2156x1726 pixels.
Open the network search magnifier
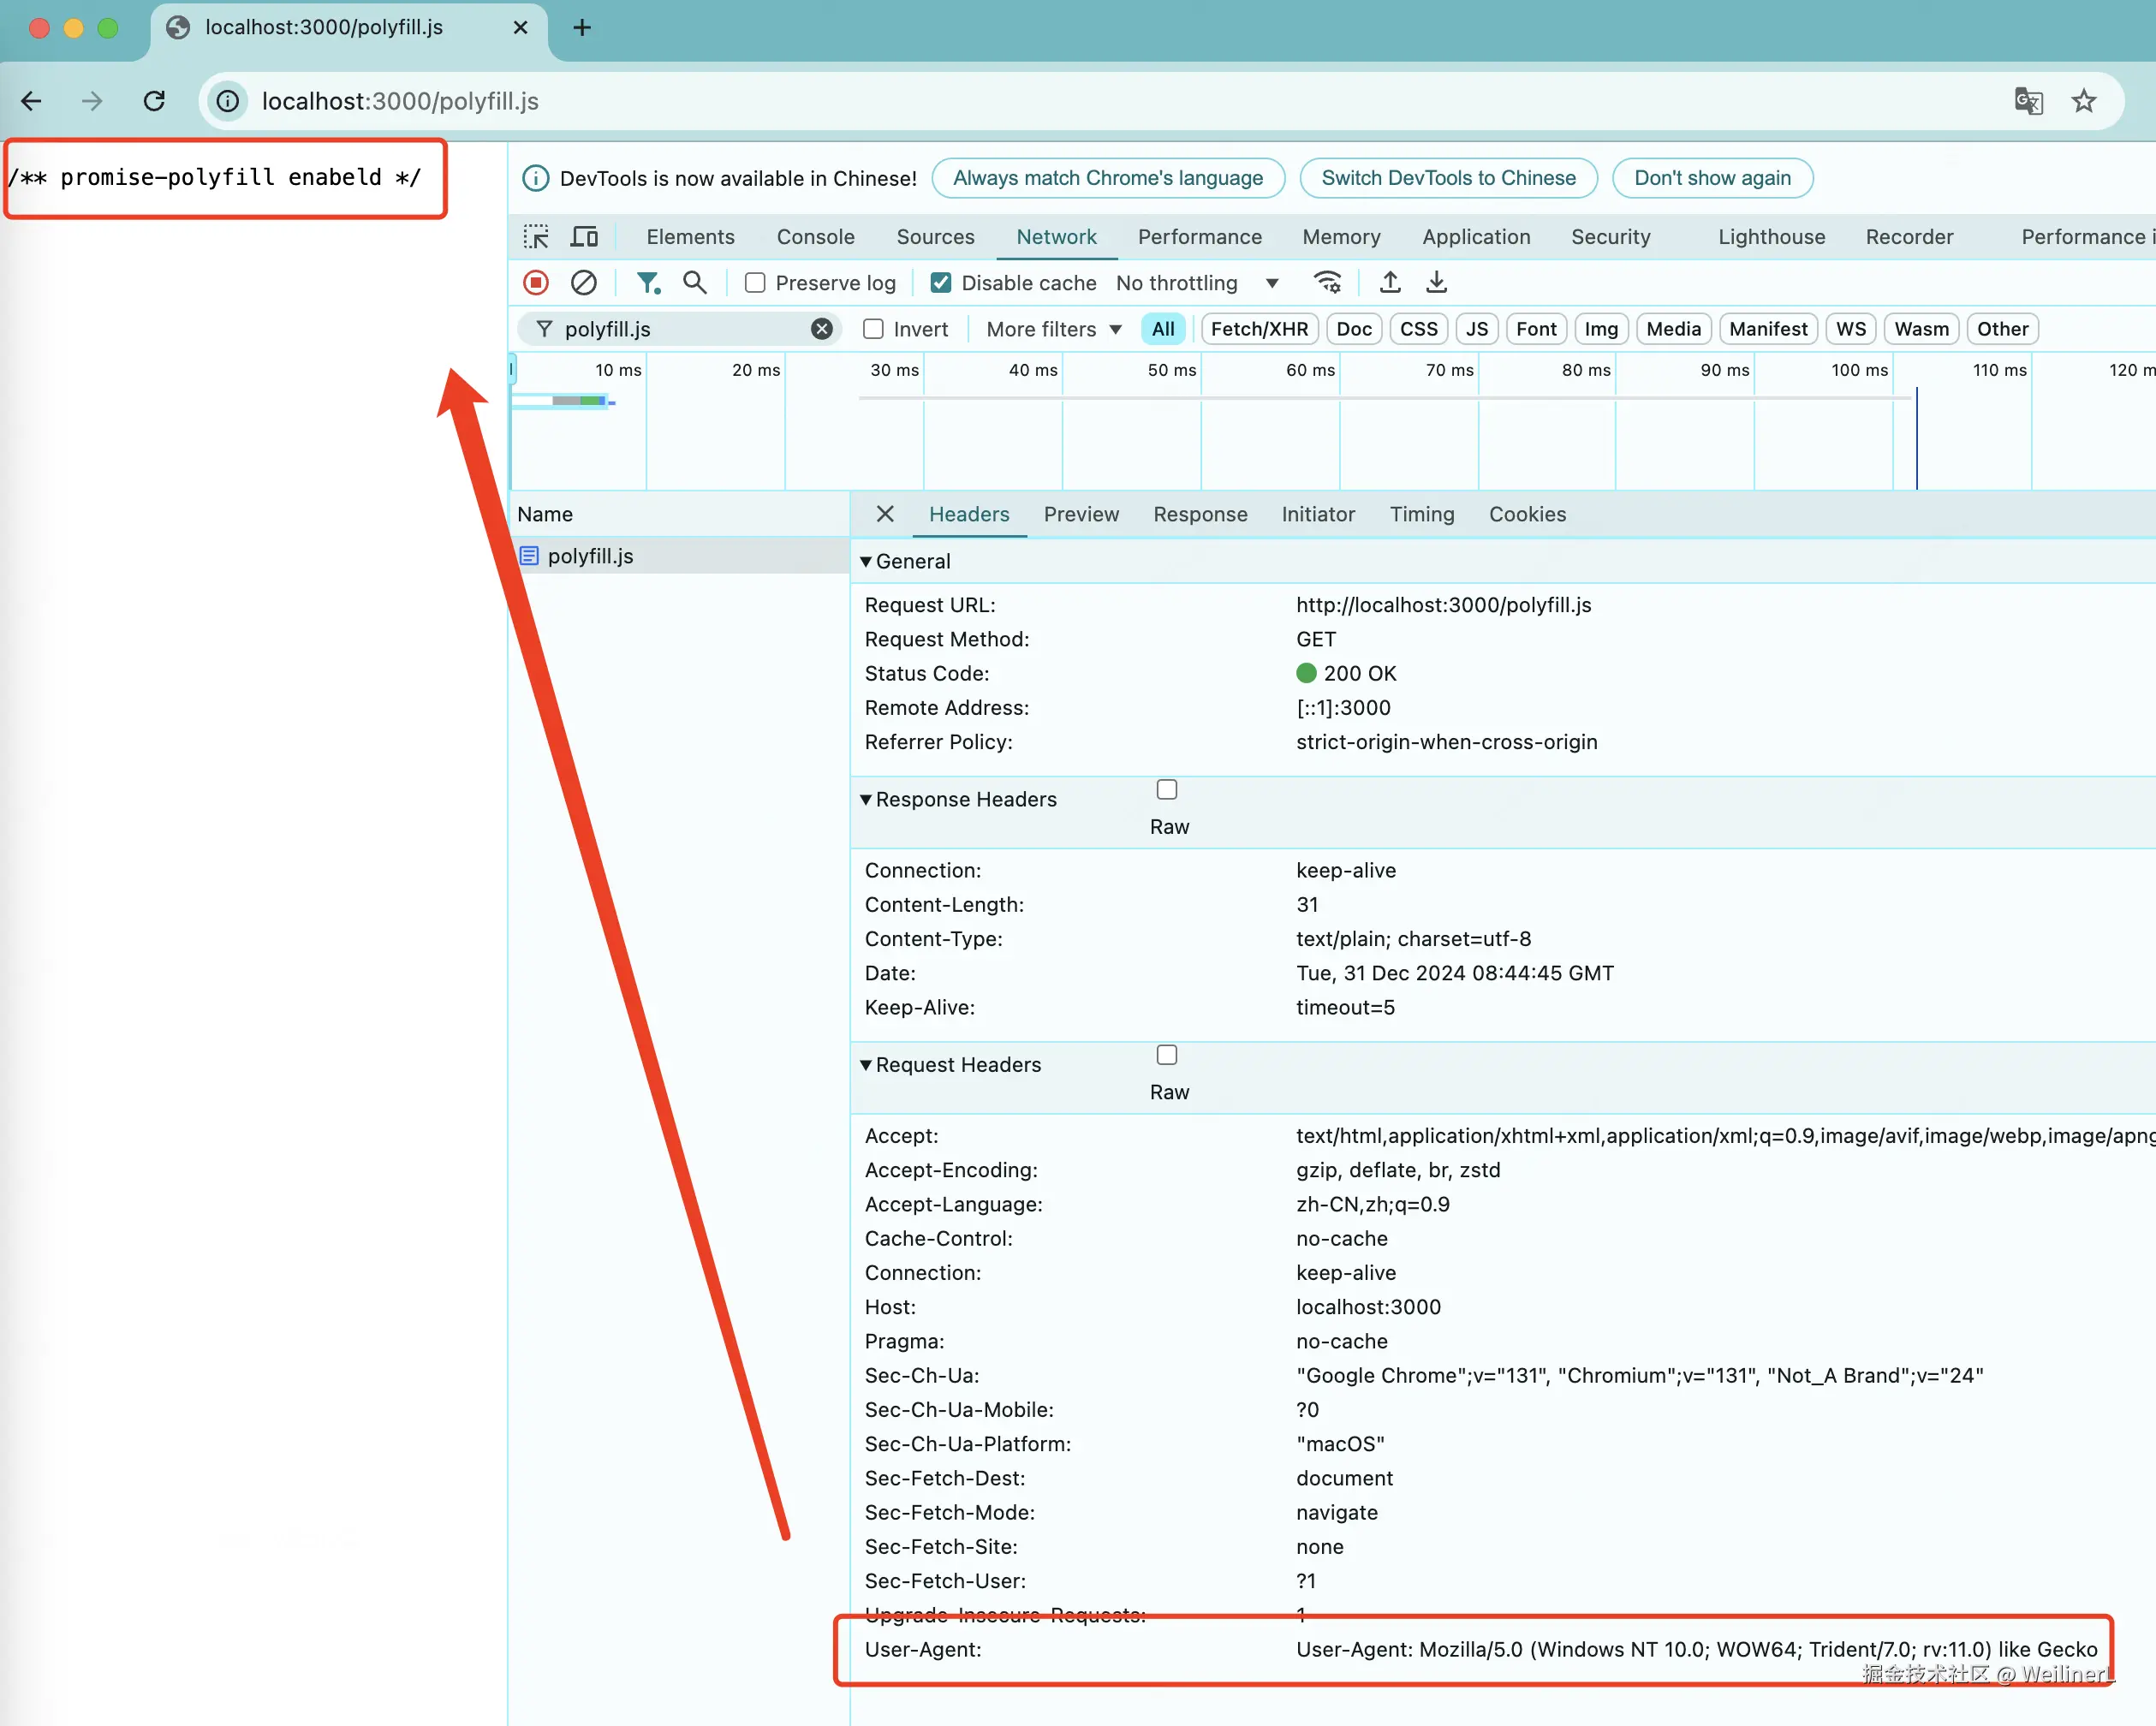[x=695, y=283]
